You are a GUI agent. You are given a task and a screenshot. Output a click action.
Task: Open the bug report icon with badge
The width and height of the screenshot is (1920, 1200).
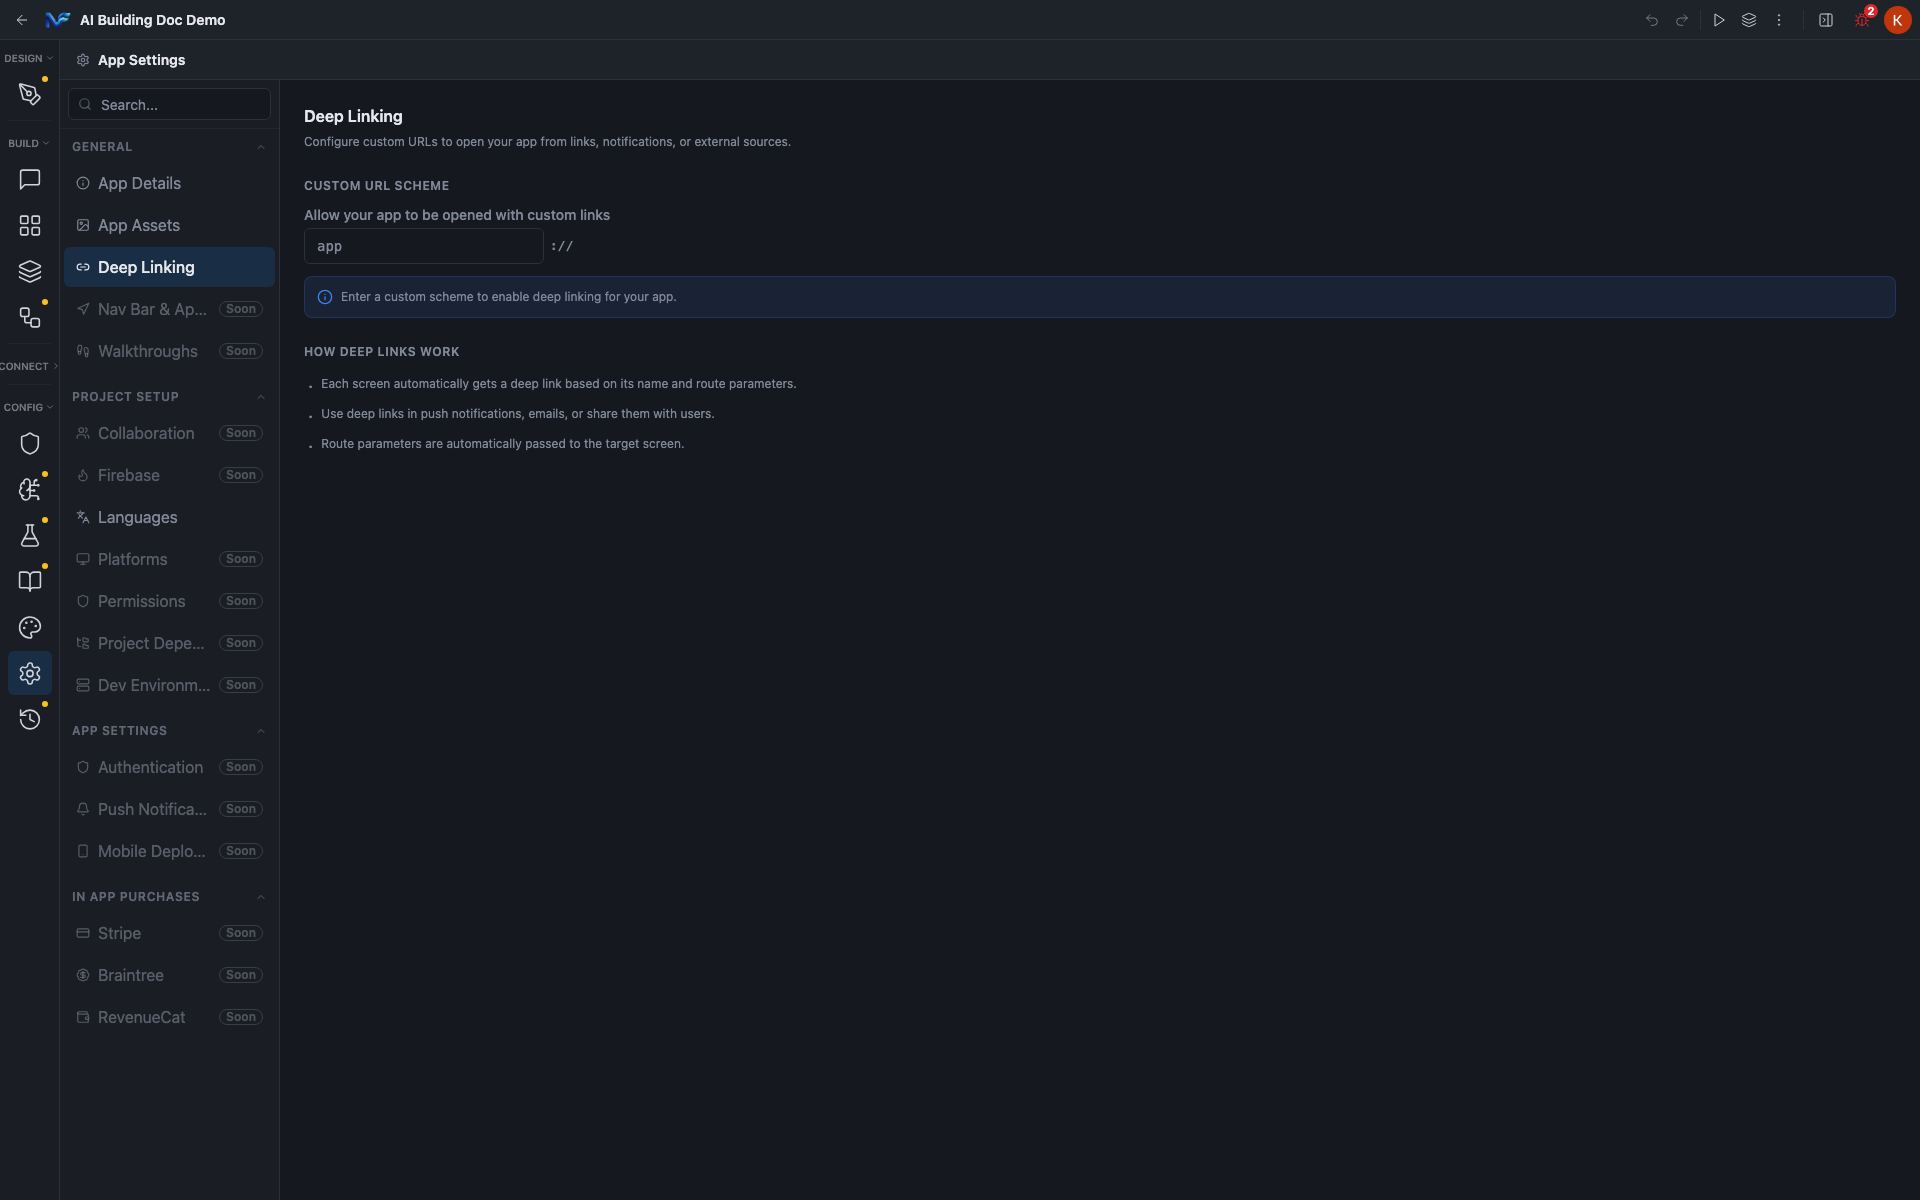click(x=1862, y=20)
